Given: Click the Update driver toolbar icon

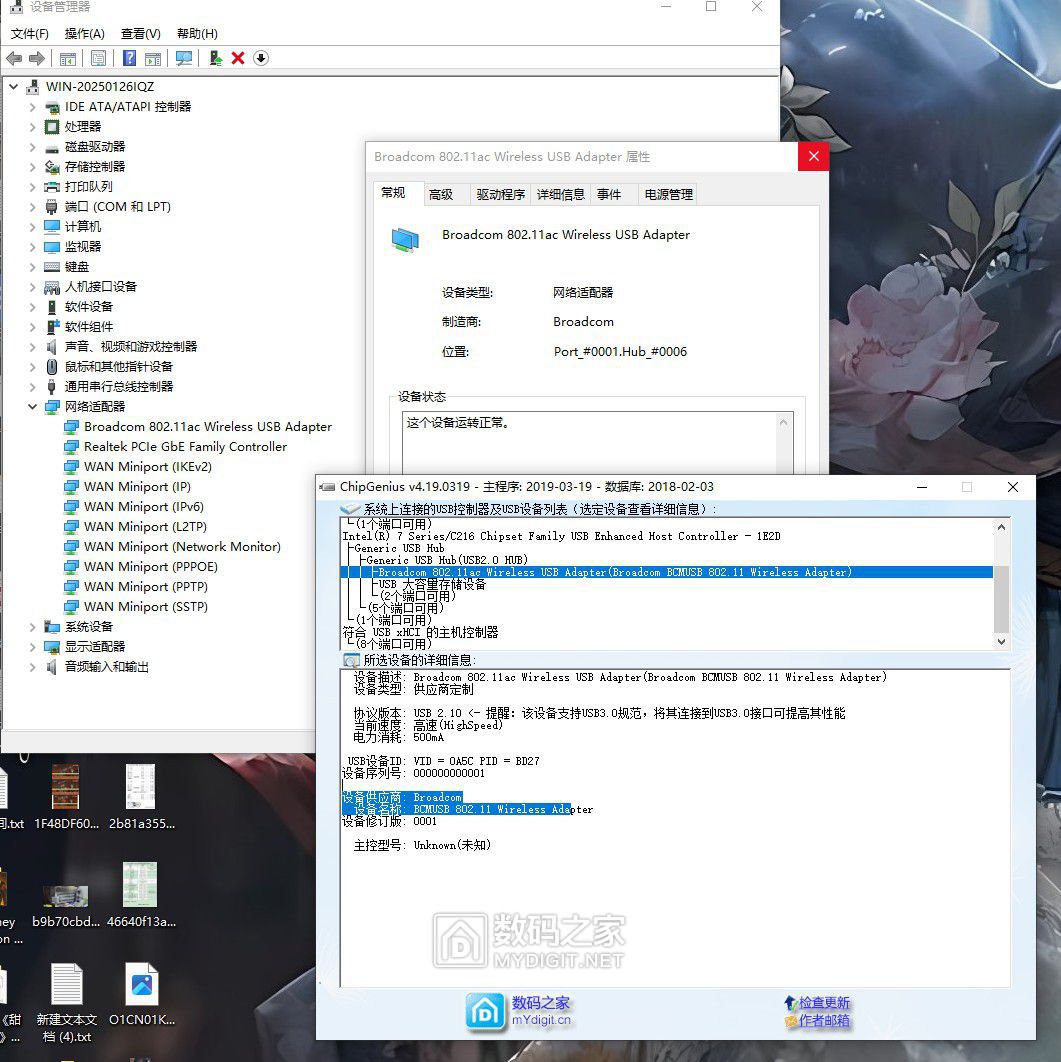Looking at the screenshot, I should click(216, 58).
